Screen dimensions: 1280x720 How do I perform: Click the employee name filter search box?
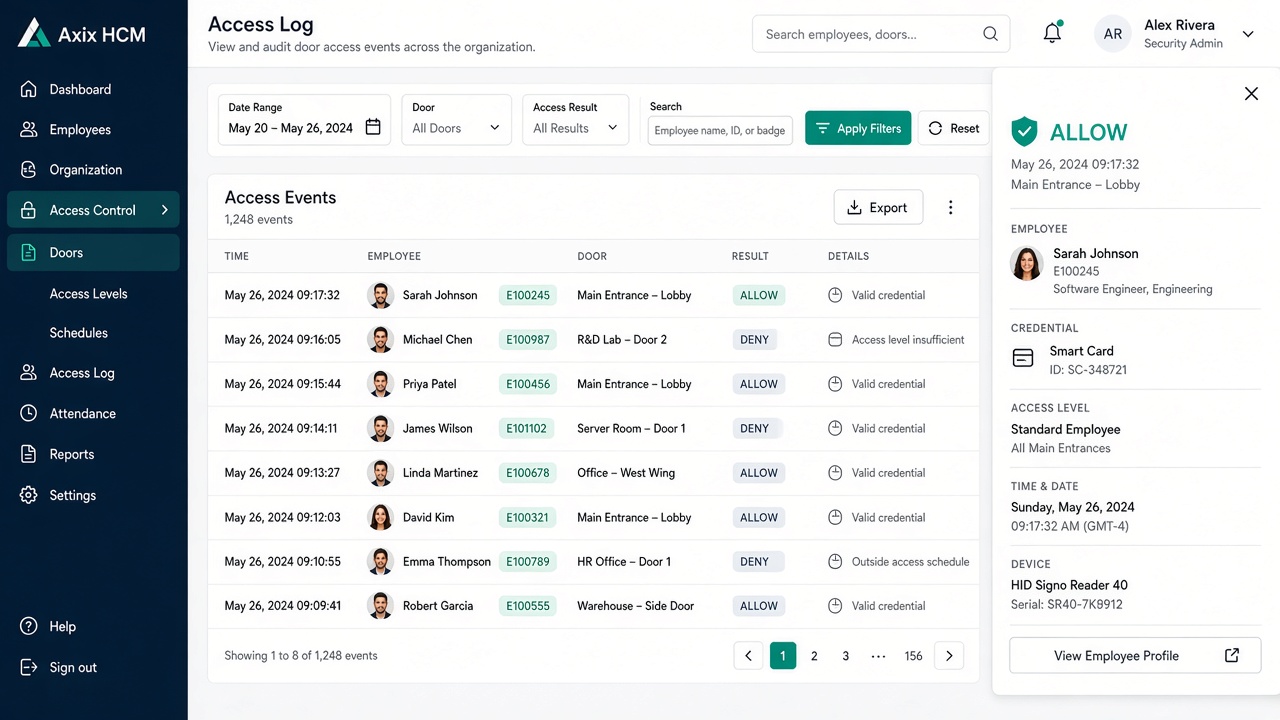pos(720,130)
